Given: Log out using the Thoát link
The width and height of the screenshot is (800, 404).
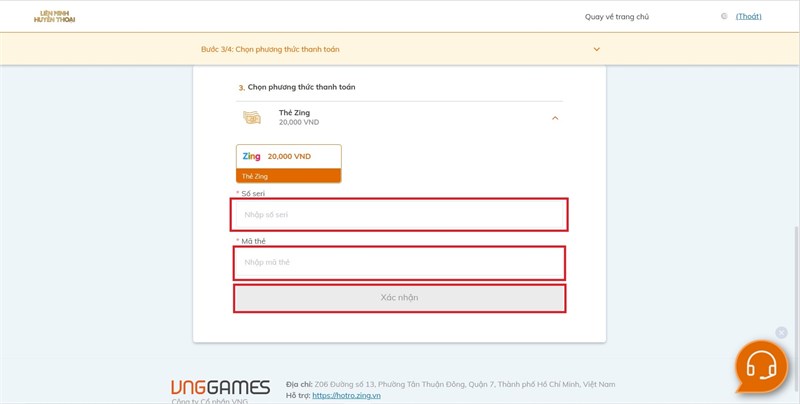Looking at the screenshot, I should [748, 17].
